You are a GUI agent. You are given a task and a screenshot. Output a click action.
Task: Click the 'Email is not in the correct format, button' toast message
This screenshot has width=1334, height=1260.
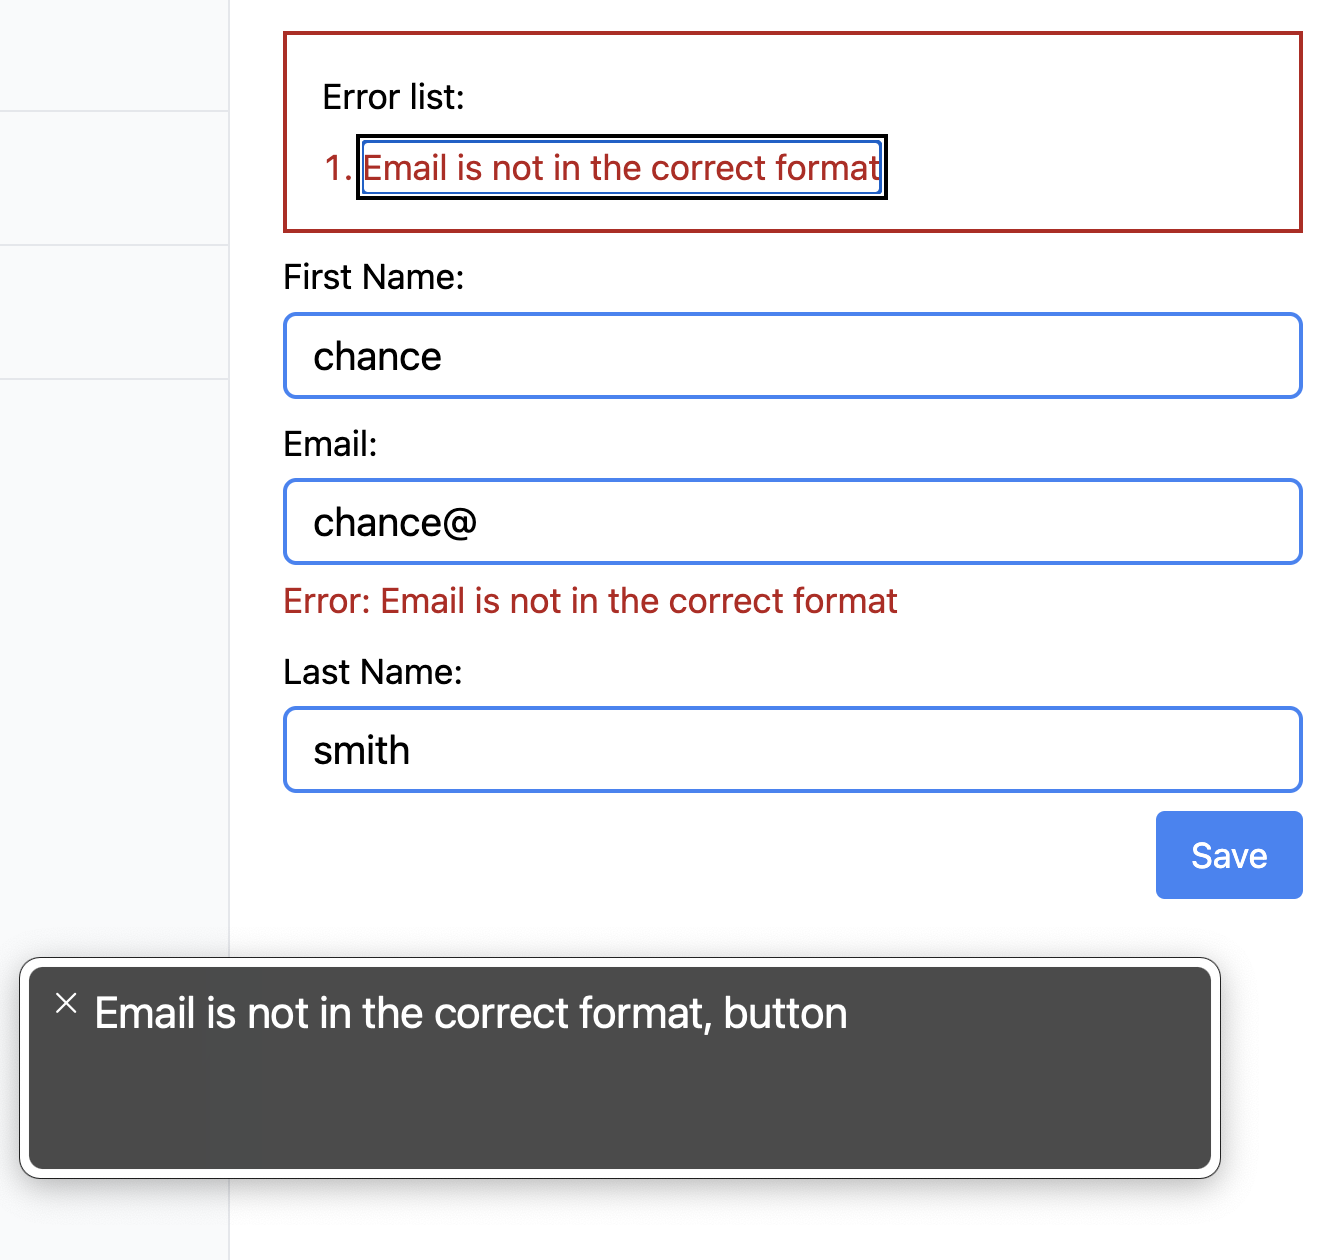(x=470, y=1013)
